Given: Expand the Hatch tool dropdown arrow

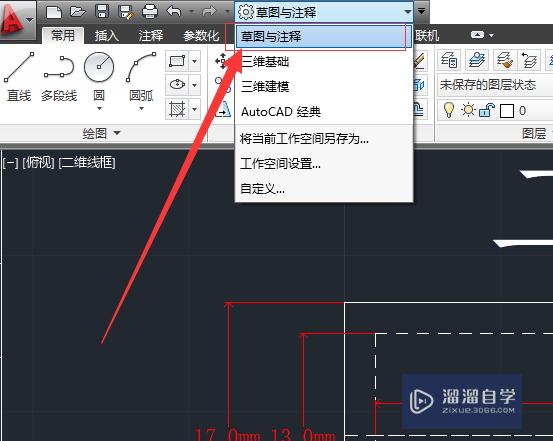Looking at the screenshot, I should (194, 109).
